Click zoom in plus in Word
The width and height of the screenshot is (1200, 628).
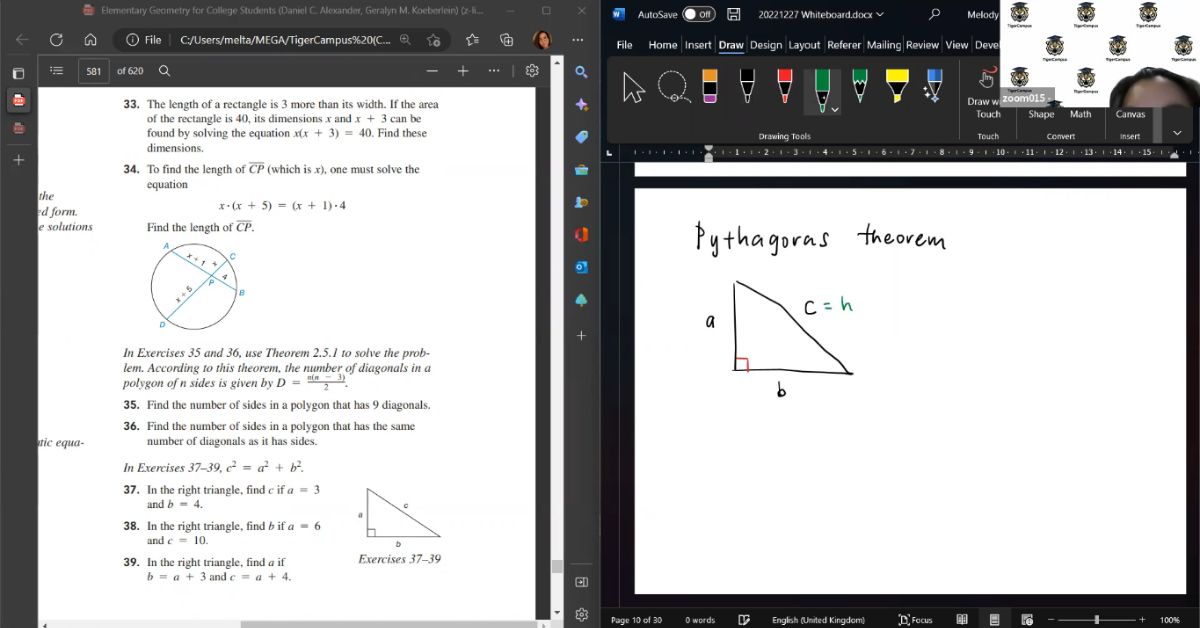pyautogui.click(x=1142, y=620)
